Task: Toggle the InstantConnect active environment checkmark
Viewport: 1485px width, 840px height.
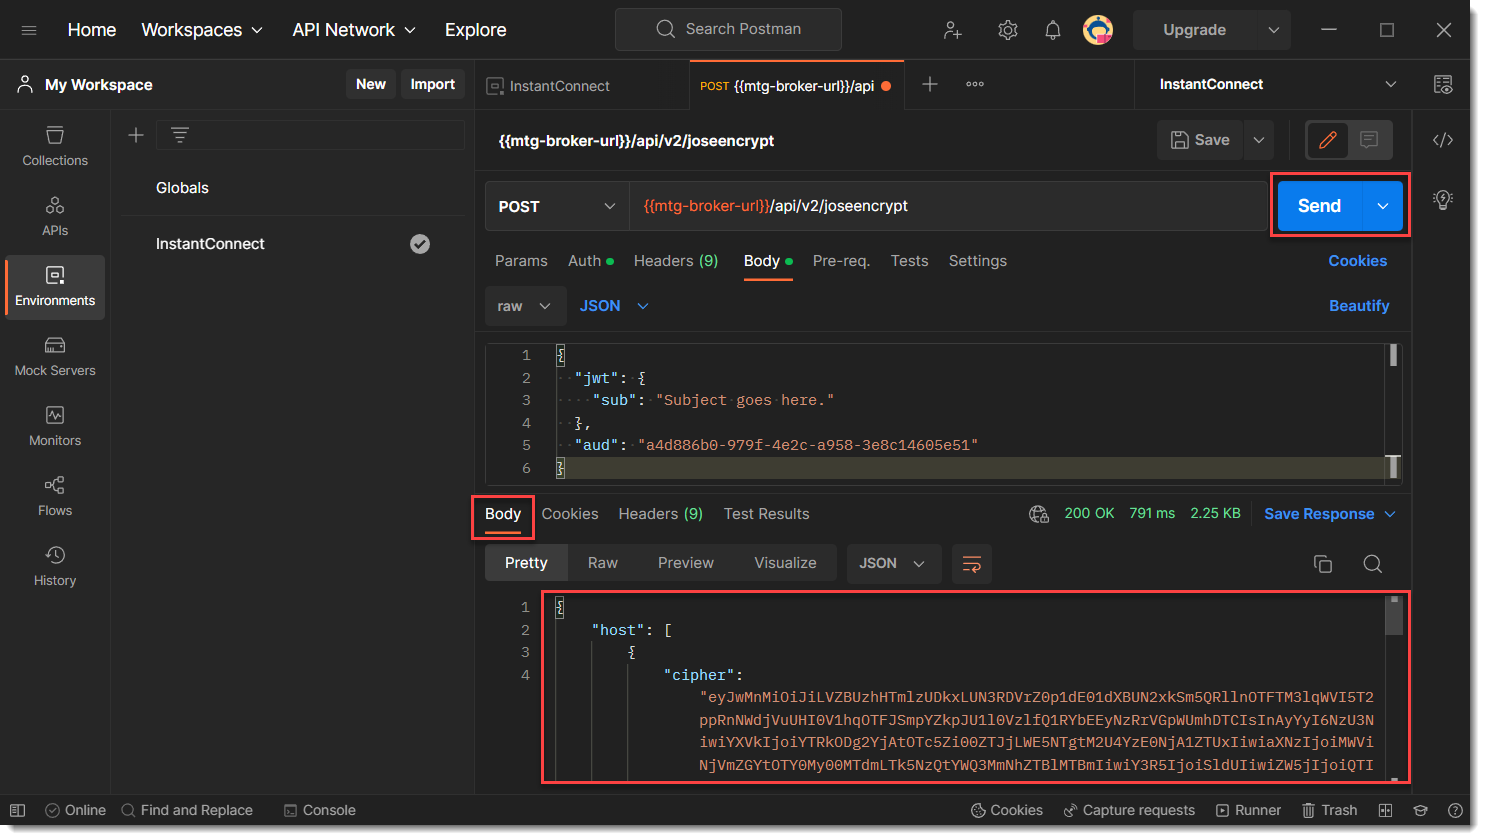Action: 420,244
